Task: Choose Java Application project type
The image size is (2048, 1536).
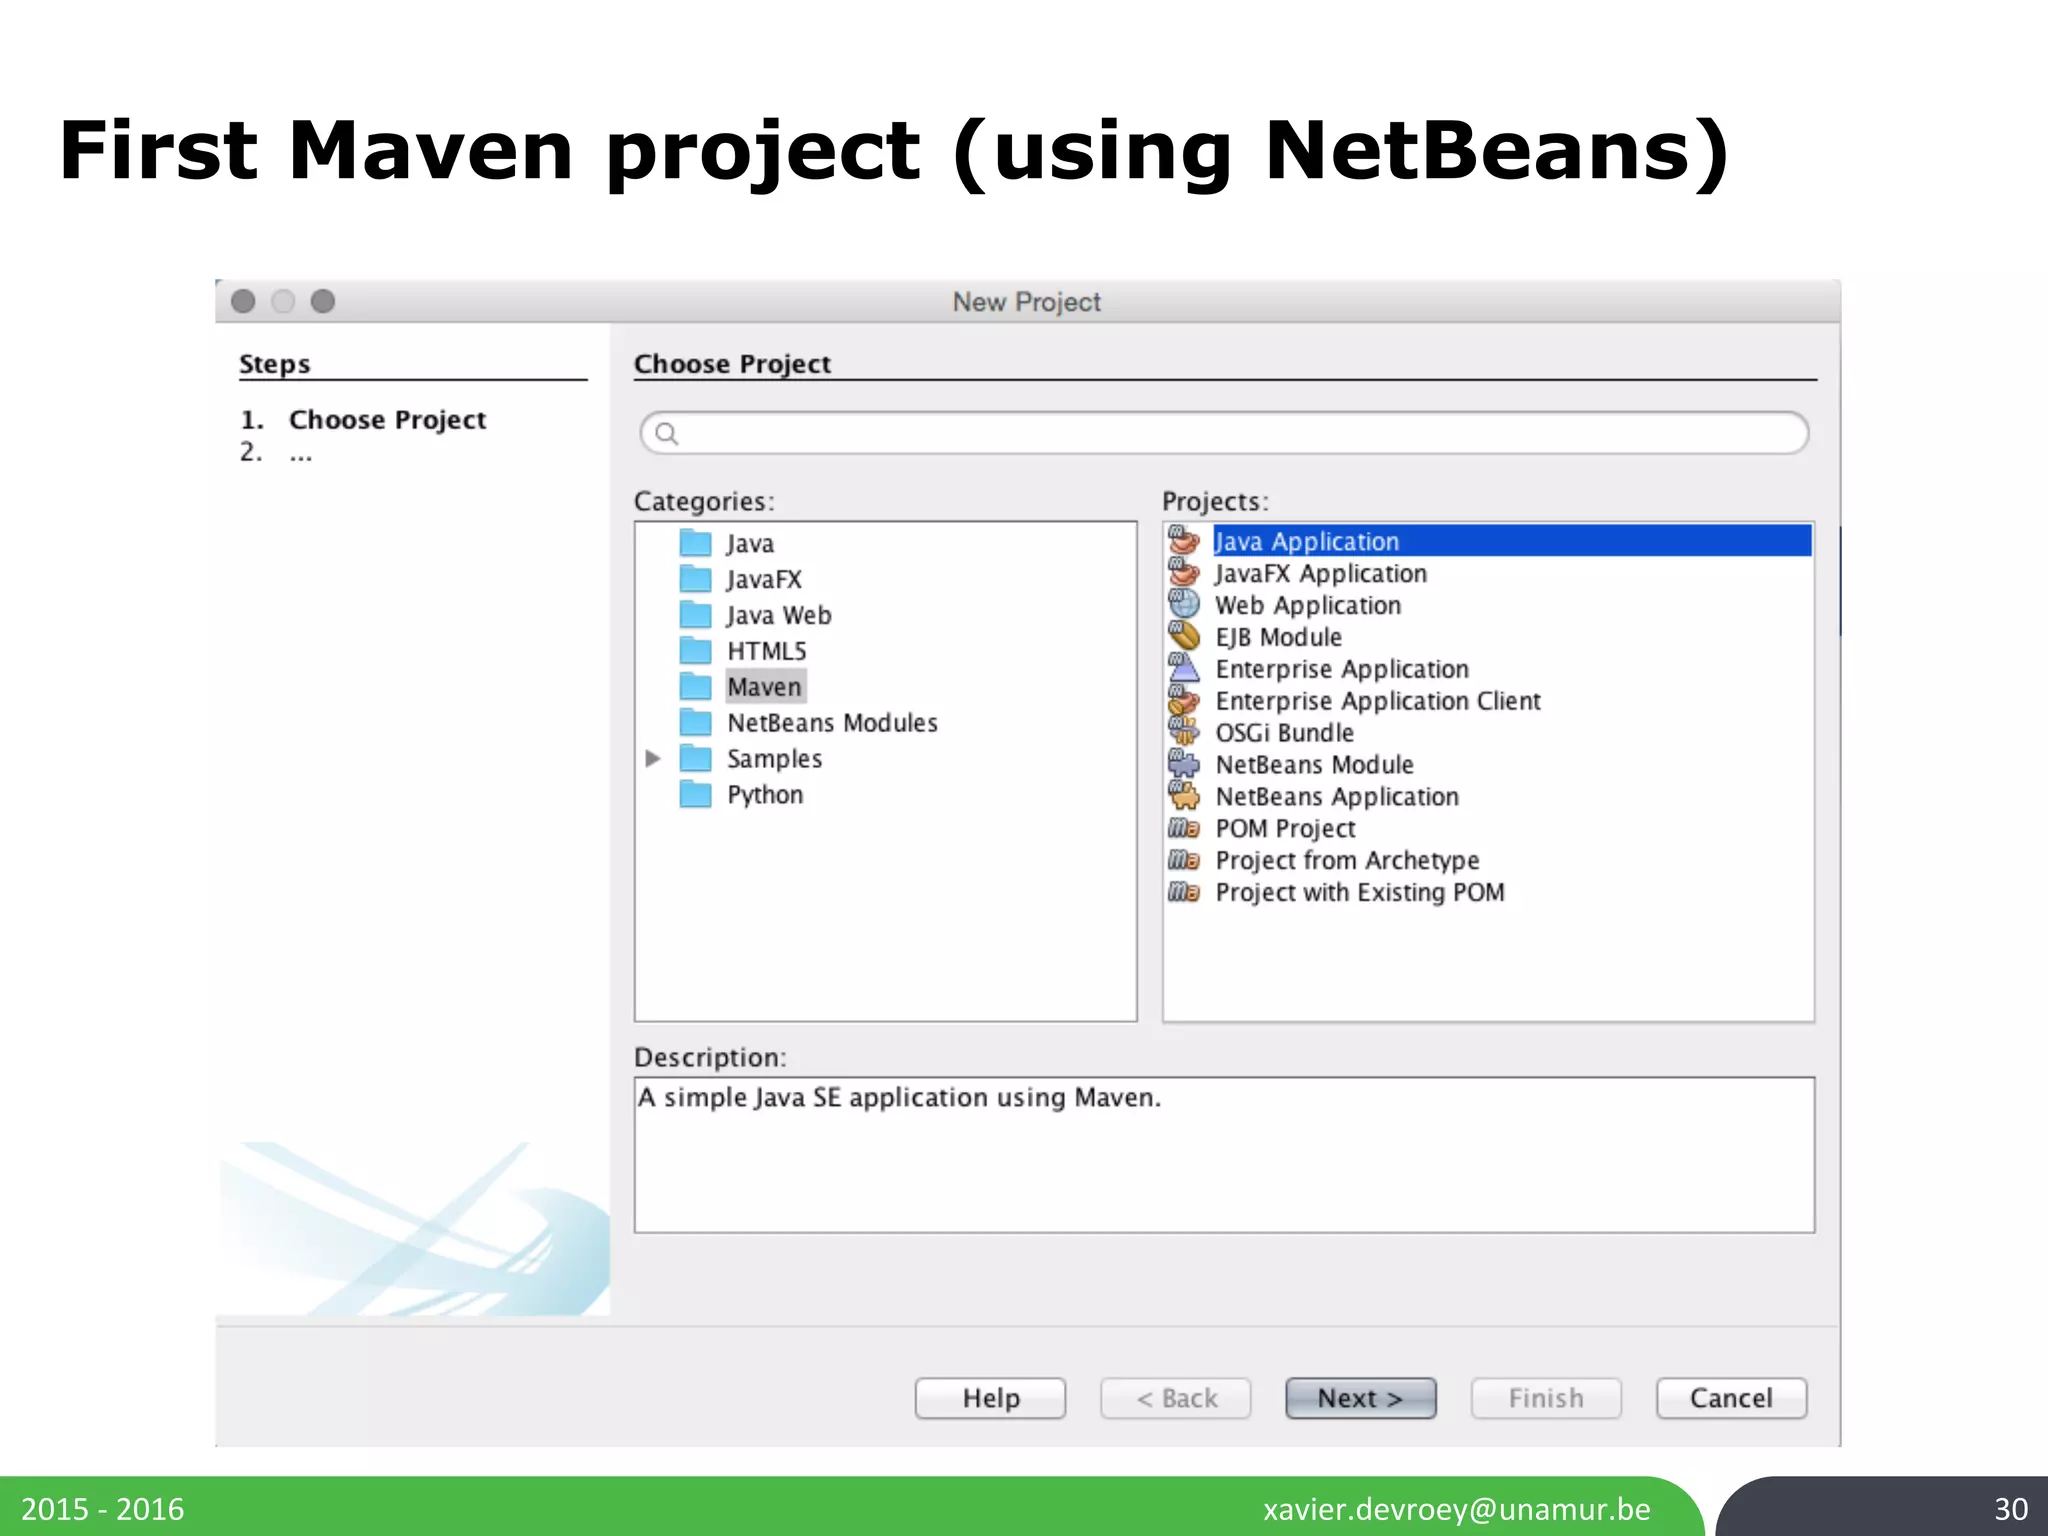Action: [1512, 541]
